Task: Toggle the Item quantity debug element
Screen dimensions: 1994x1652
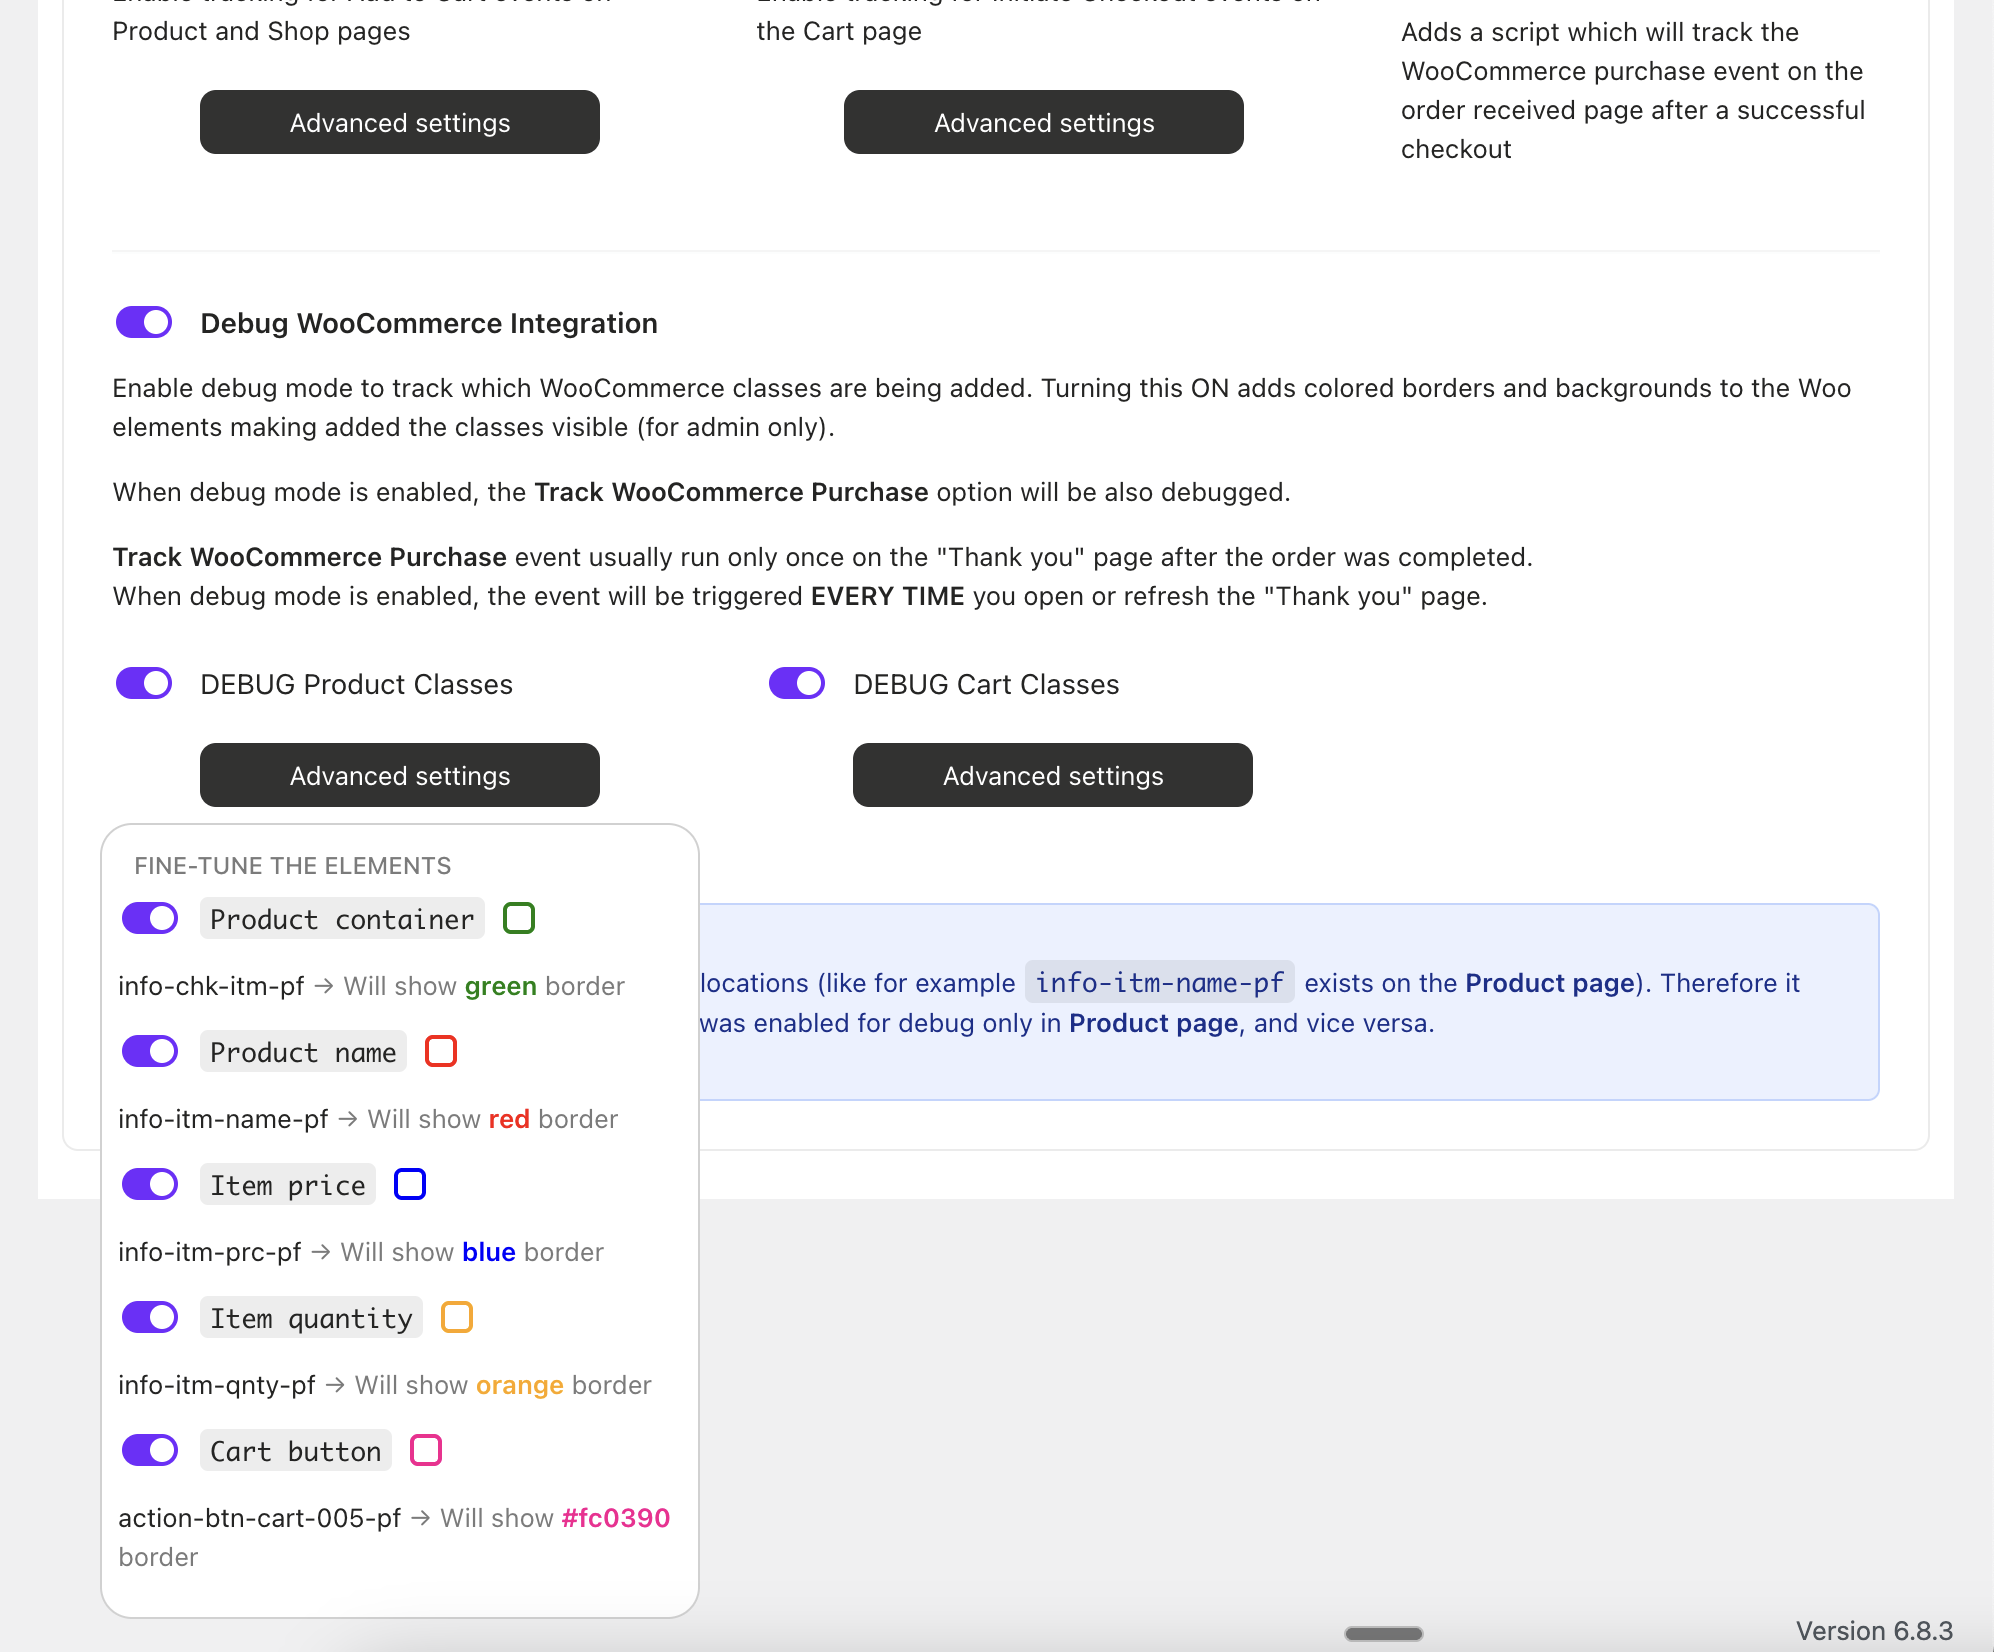Action: (x=150, y=1317)
